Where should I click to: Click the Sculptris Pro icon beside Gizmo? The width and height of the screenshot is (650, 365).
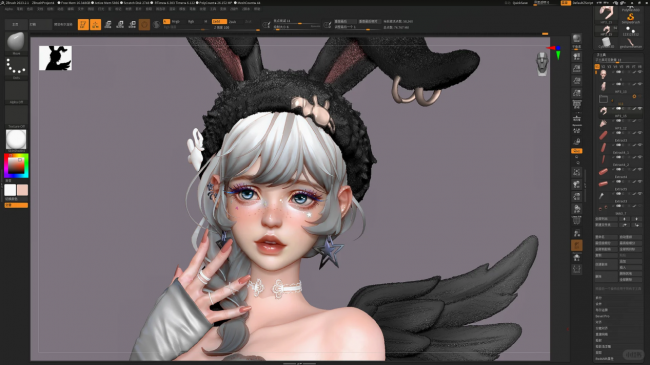[156, 24]
